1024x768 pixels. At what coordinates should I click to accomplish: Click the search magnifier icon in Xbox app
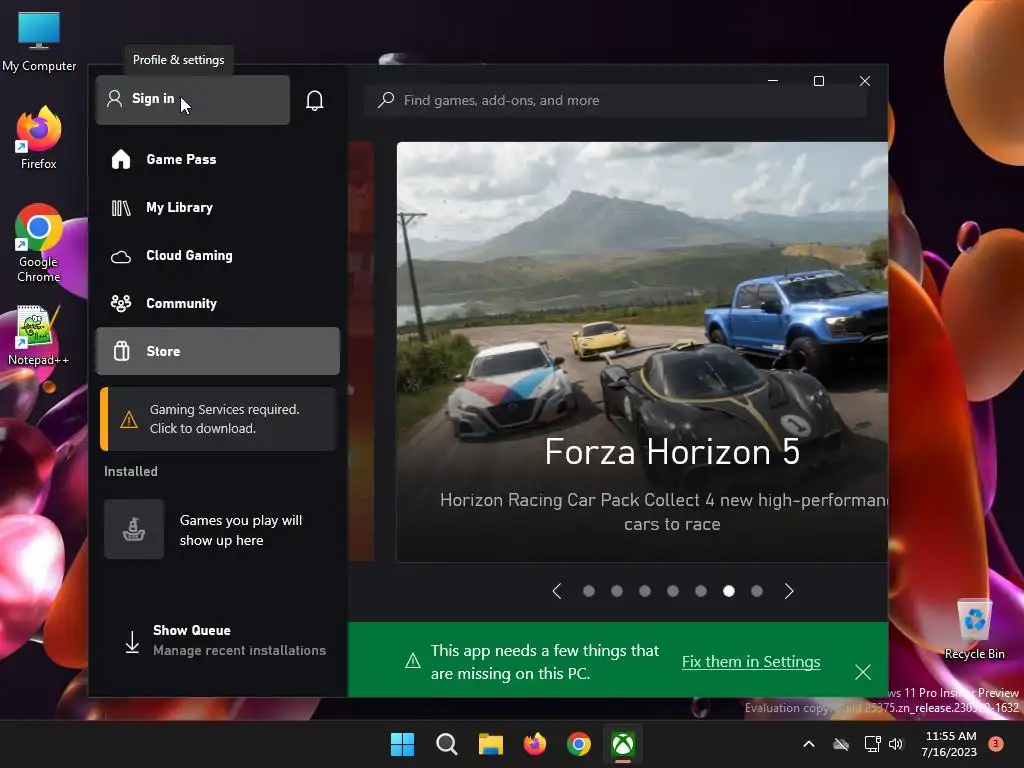386,100
